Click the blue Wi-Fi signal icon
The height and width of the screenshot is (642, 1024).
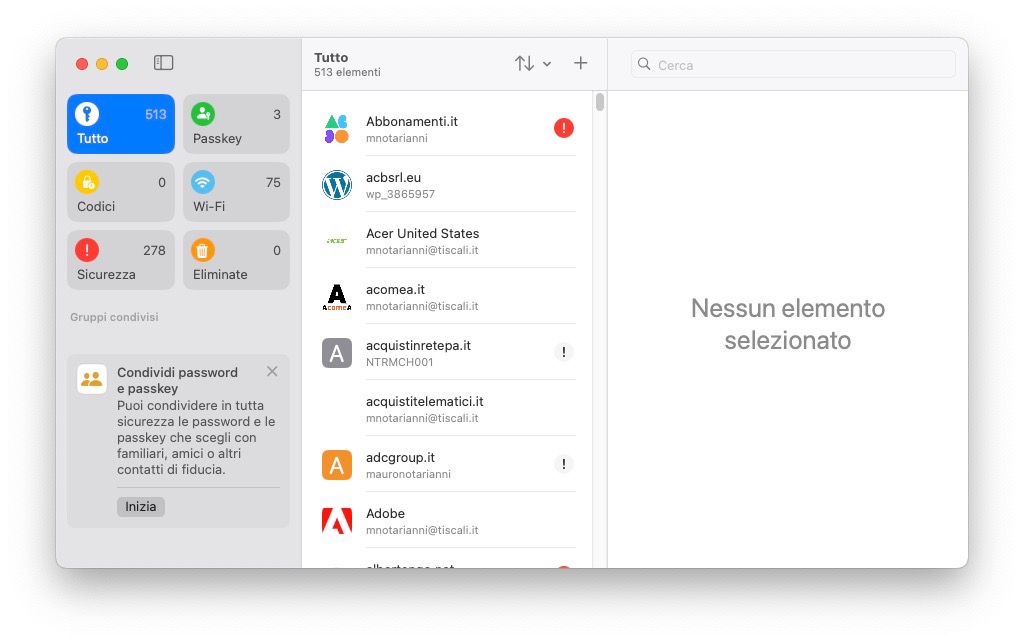point(203,182)
